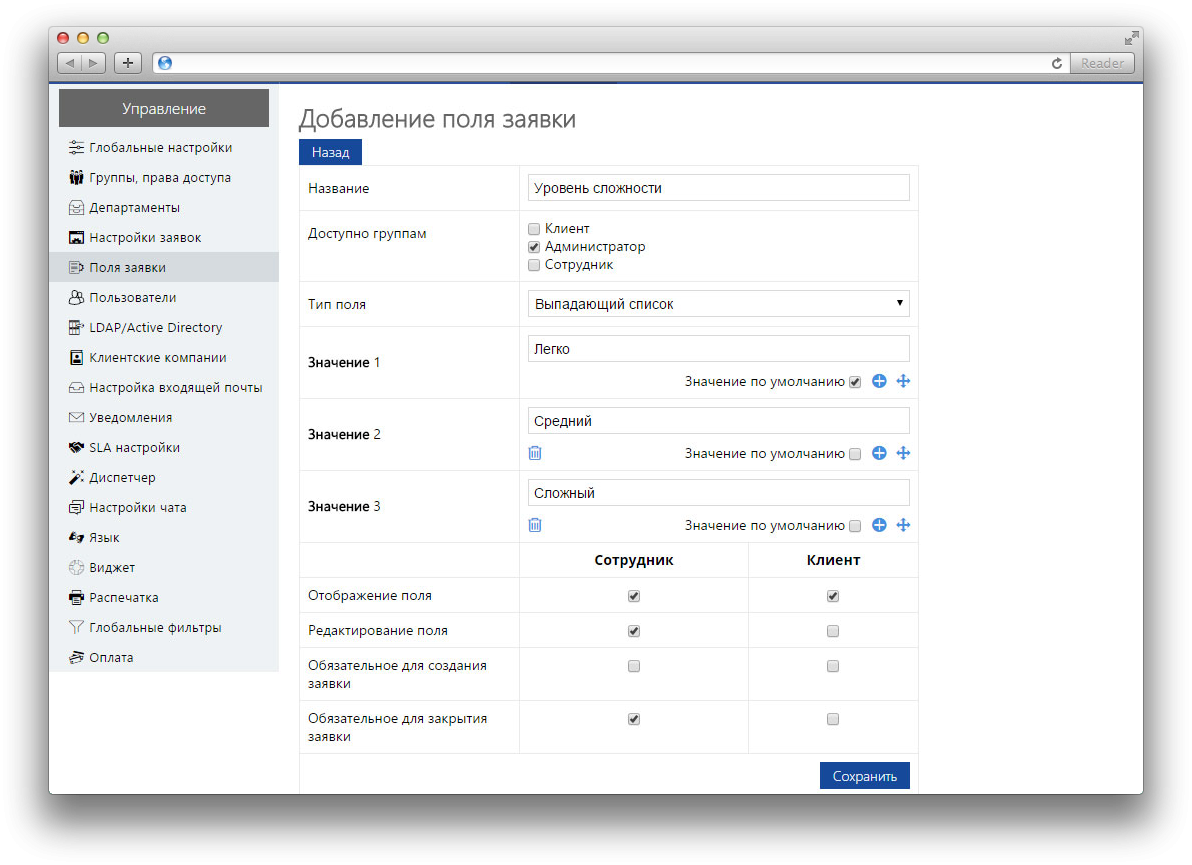Click the Users icon in the sidebar

click(76, 297)
